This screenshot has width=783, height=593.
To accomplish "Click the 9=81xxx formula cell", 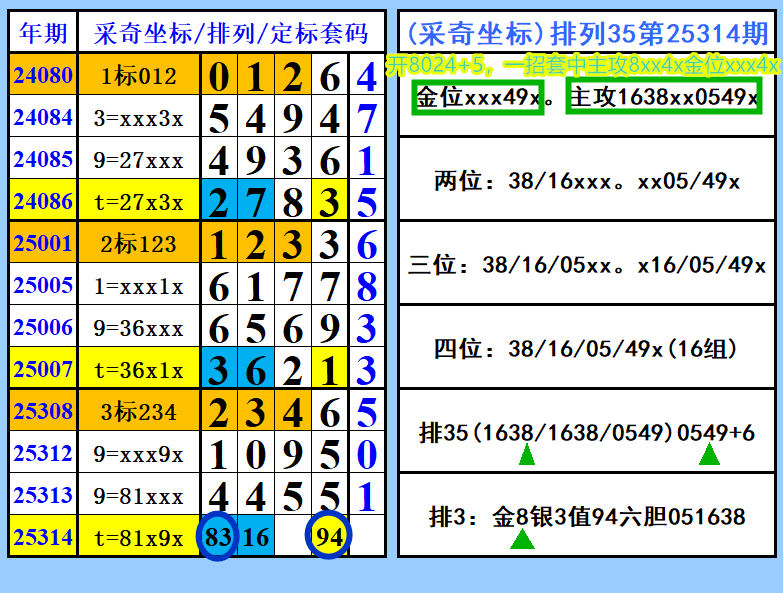I will (x=139, y=495).
